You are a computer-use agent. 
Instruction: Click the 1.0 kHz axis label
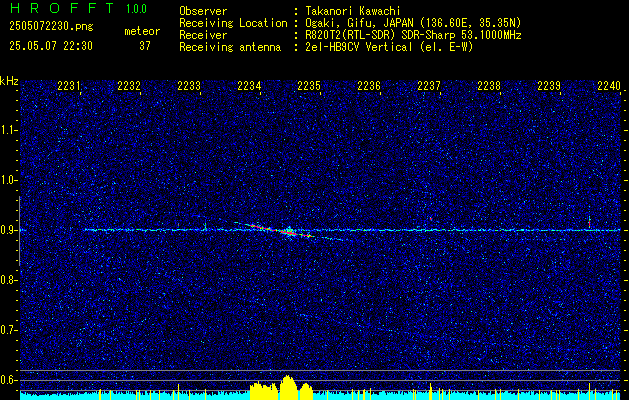8,180
